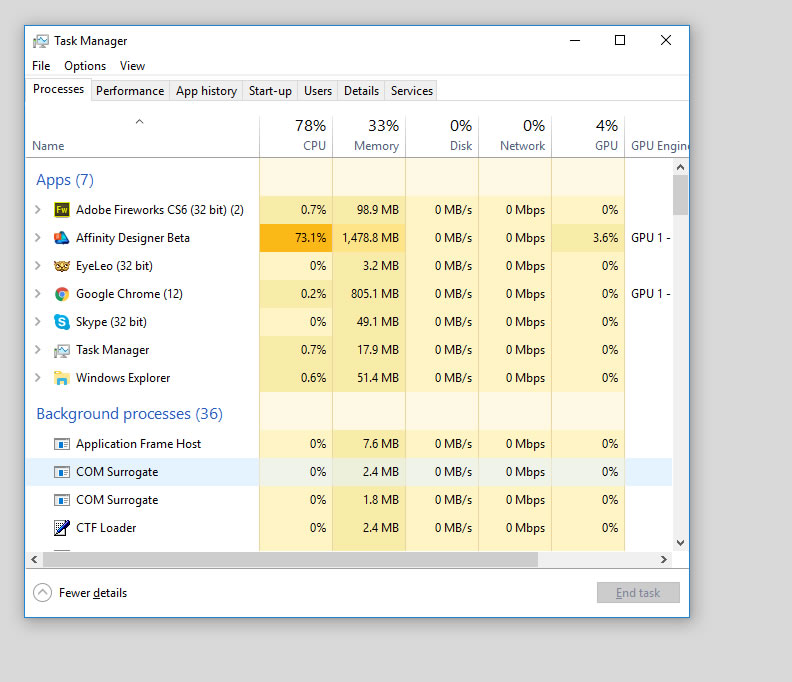Image resolution: width=792 pixels, height=682 pixels.
Task: Click the Affinity Designer Beta icon
Action: pyautogui.click(x=62, y=238)
